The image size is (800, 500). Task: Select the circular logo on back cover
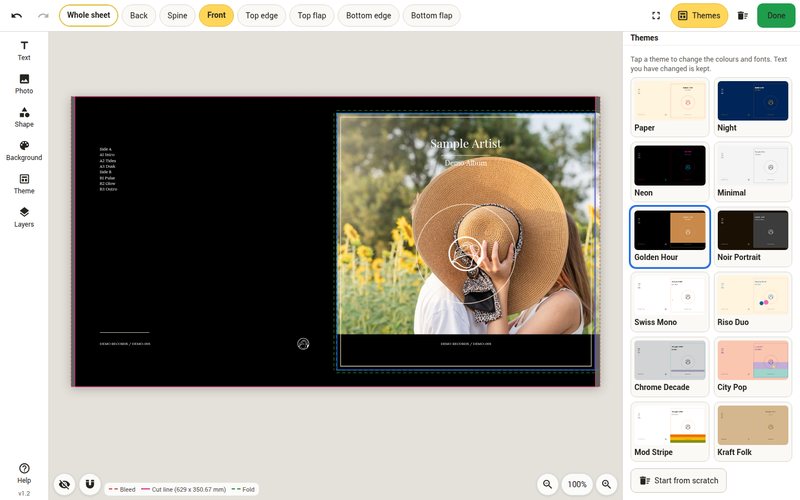tap(303, 344)
